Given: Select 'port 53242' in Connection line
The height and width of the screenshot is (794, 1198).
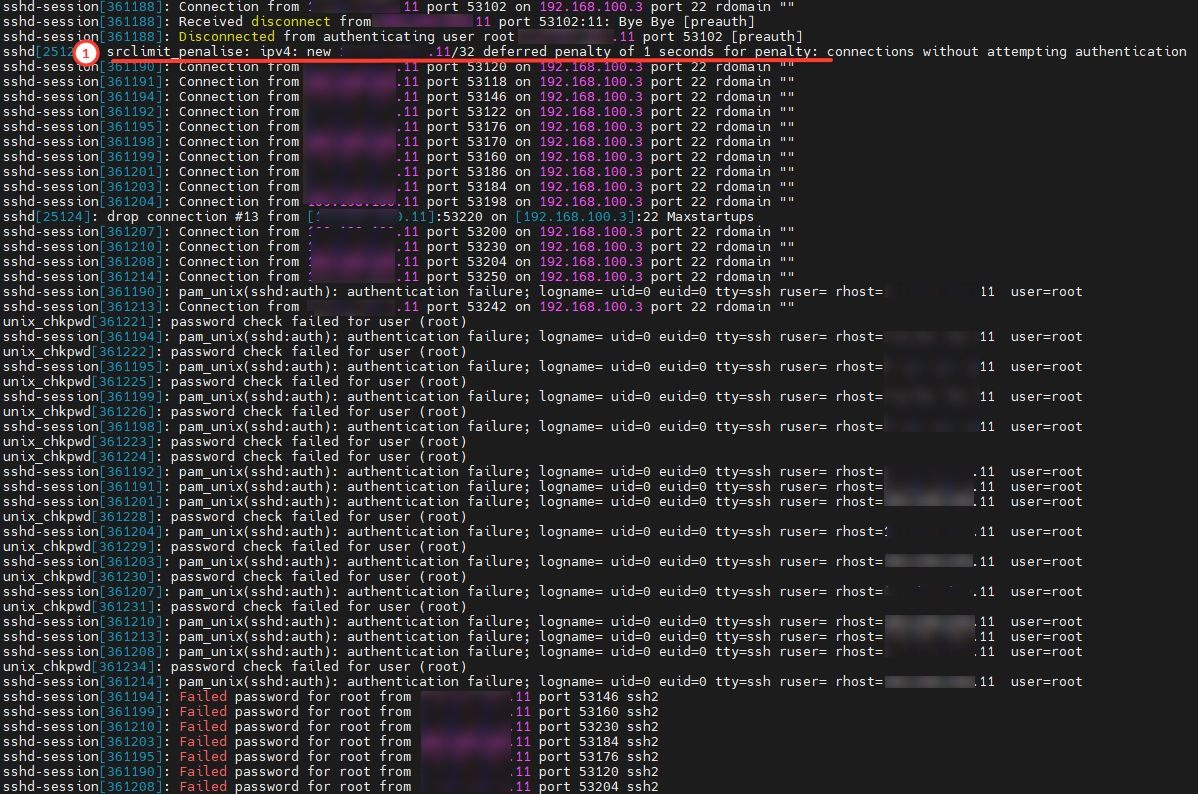Looking at the screenshot, I should pyautogui.click(x=466, y=306).
